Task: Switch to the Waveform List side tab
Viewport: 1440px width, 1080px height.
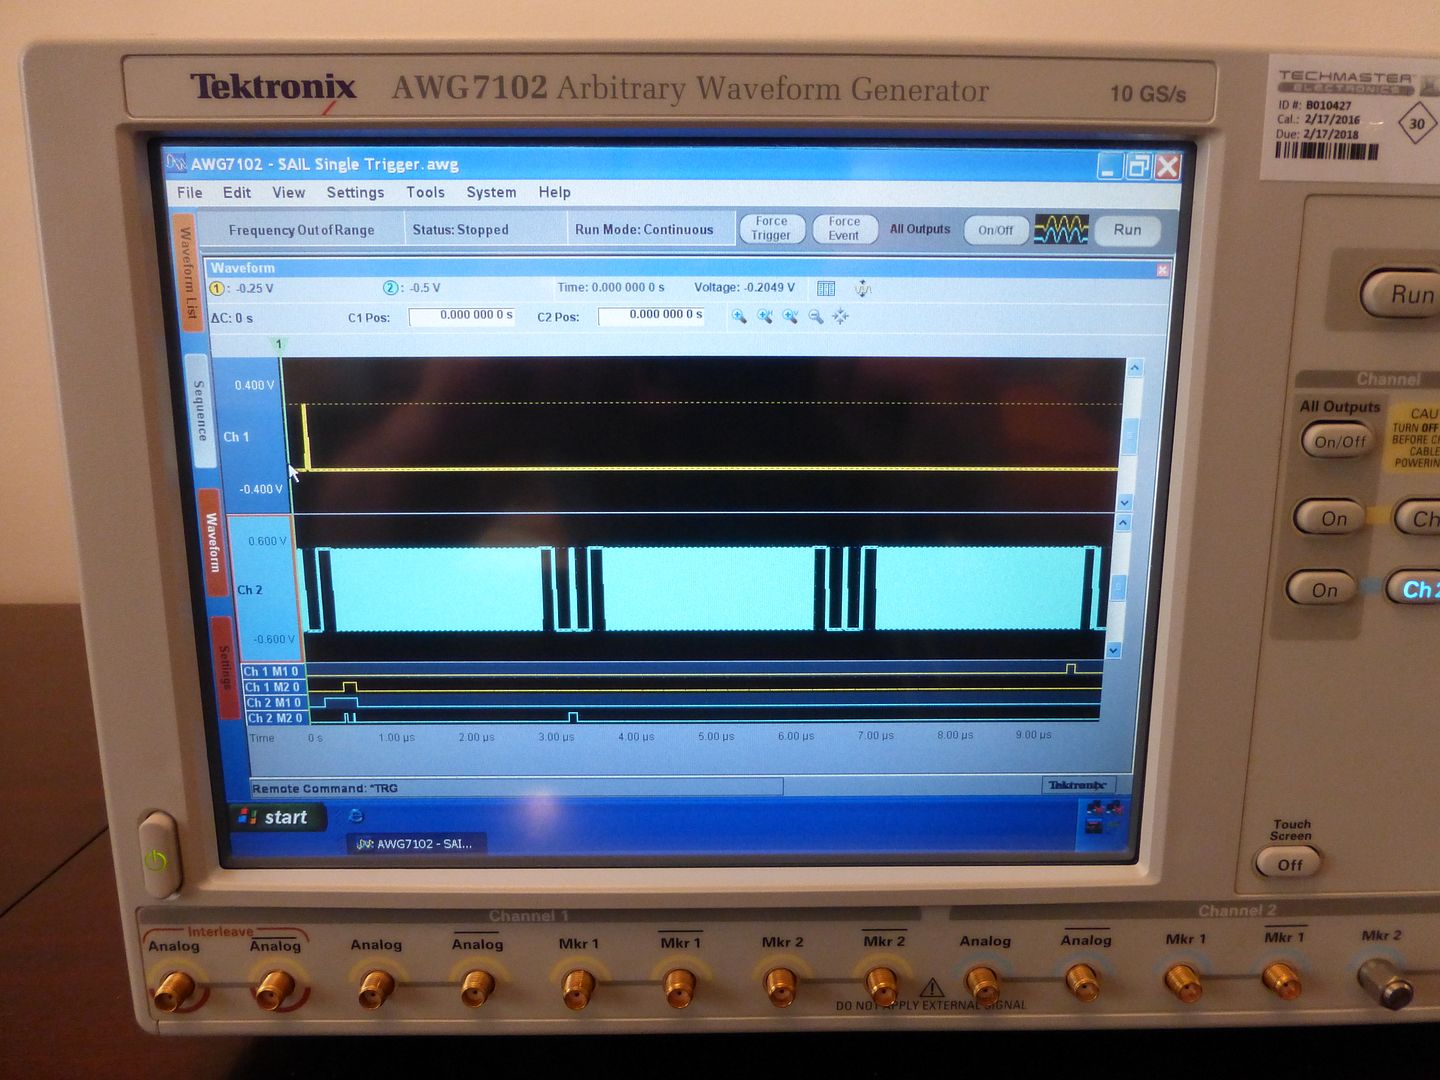Action: click(x=186, y=273)
